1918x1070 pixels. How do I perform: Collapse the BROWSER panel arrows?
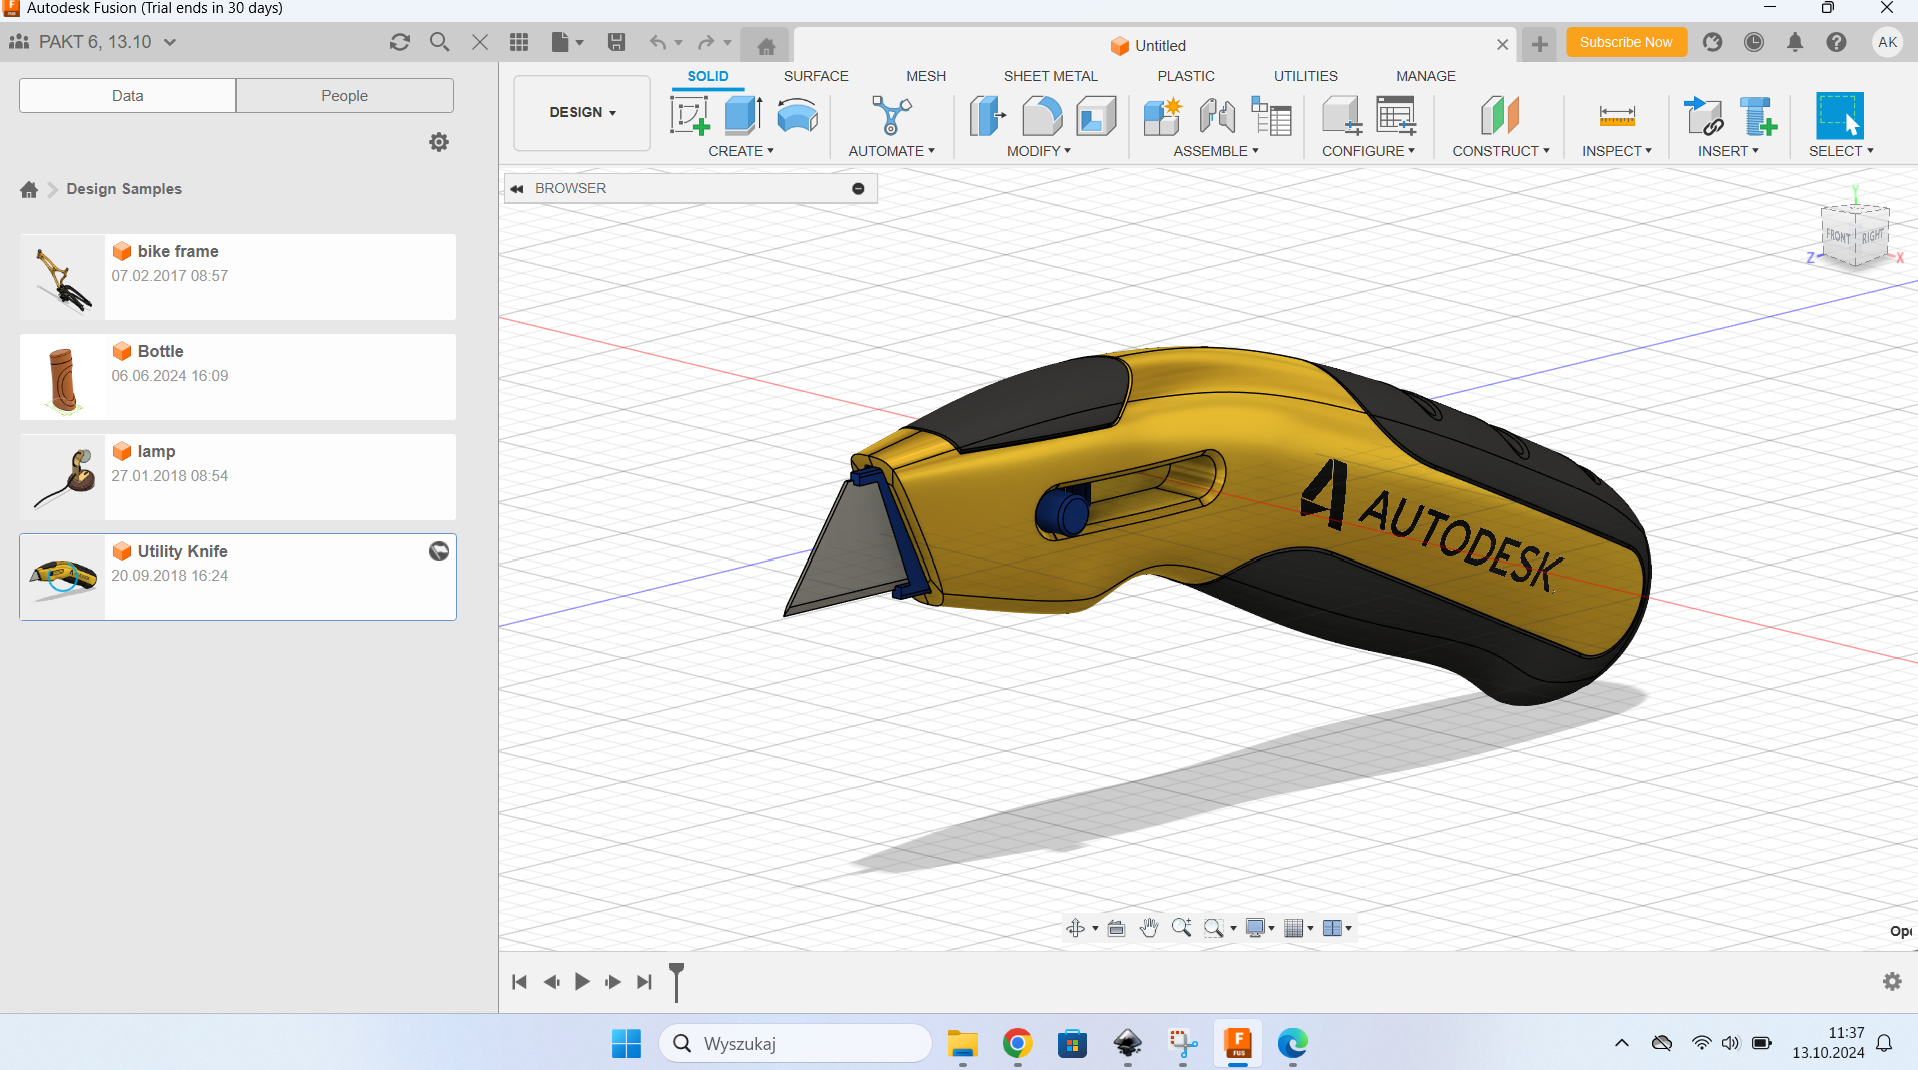tap(517, 188)
